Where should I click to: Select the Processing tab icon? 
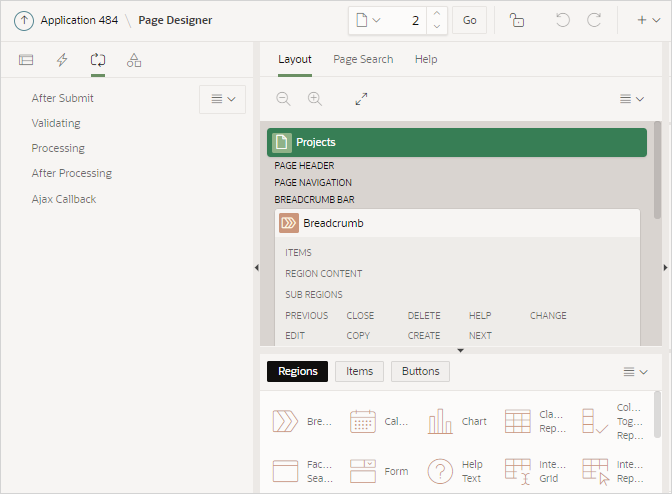click(x=98, y=60)
